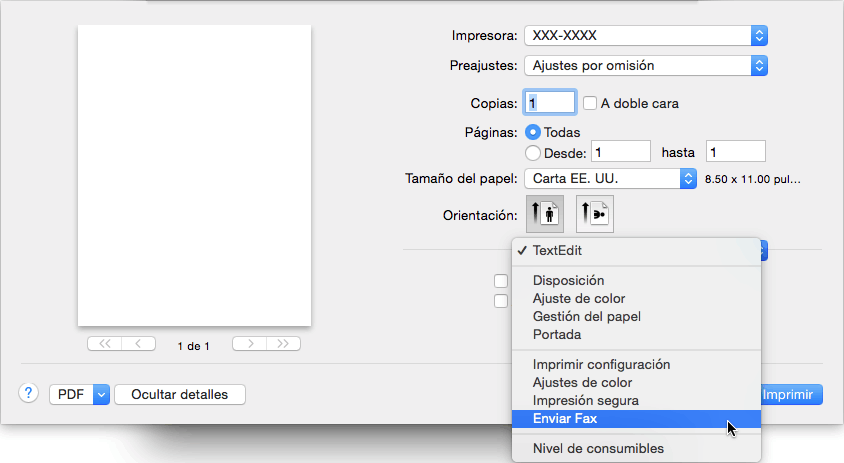The width and height of the screenshot is (844, 463).
Task: Choose Ajuste de color menu item
Action: [636, 299]
